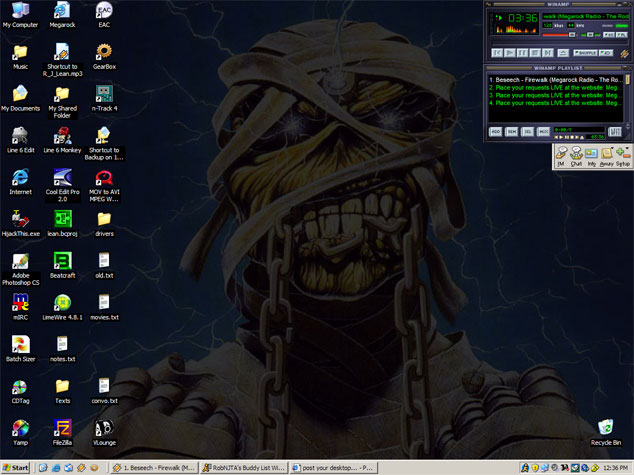Screen dimensions: 634x475
Task: Switch to RobNJTA's Buddy List taskbar item
Action: [244, 467]
